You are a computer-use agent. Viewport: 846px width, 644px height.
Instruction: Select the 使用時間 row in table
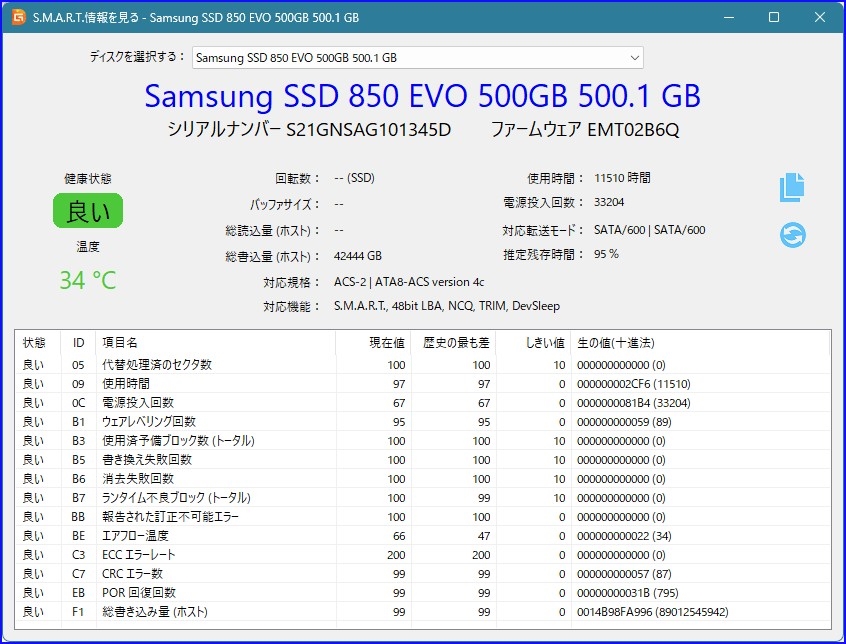pos(422,384)
